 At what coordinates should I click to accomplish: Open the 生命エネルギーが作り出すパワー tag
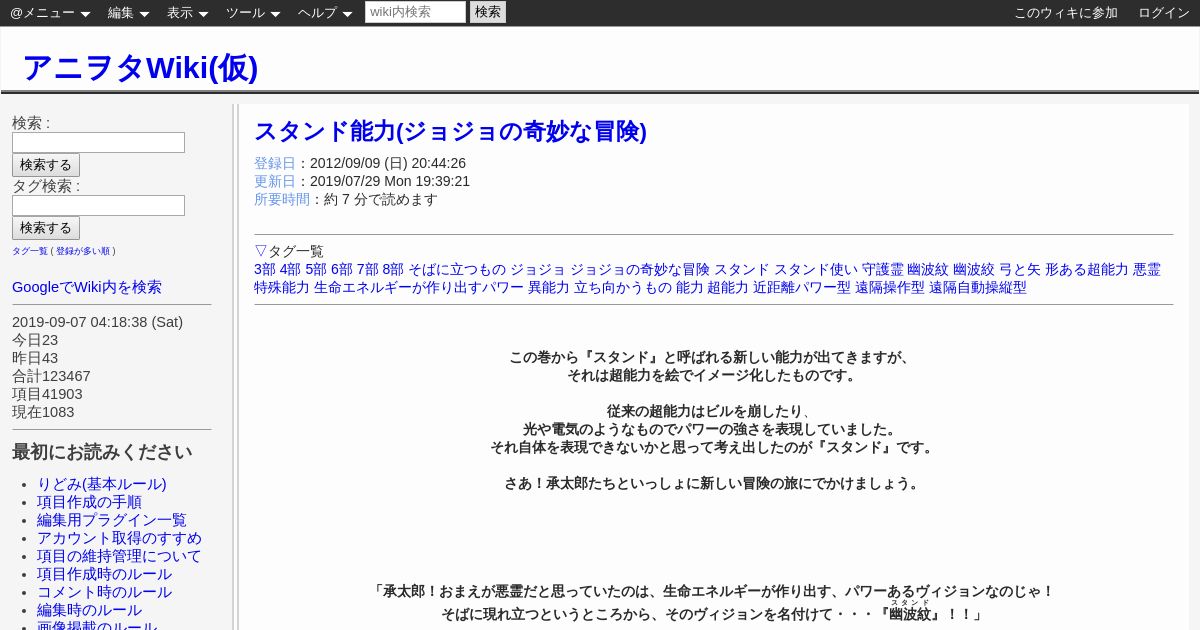[x=419, y=287]
